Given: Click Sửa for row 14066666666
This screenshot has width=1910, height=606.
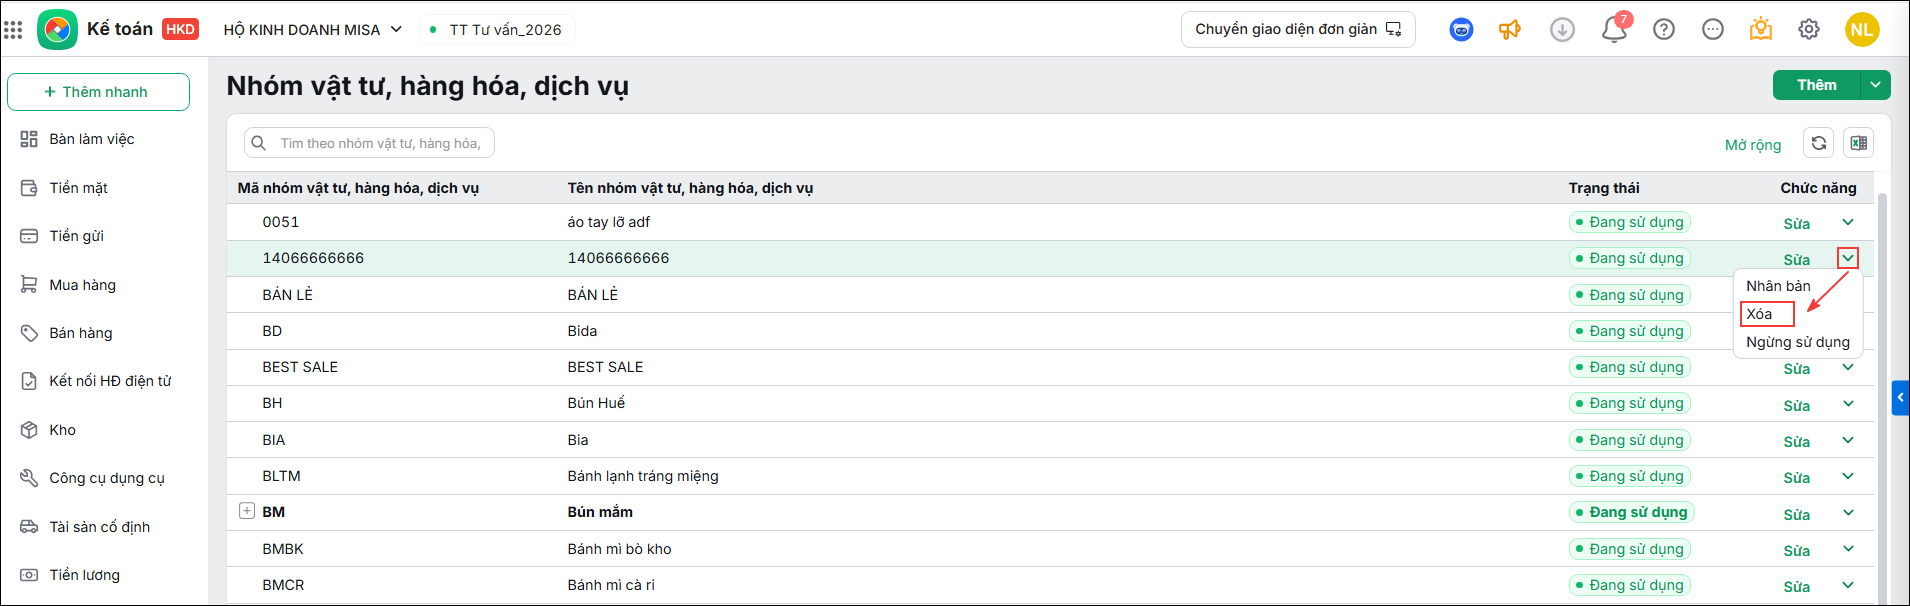Looking at the screenshot, I should (x=1796, y=260).
